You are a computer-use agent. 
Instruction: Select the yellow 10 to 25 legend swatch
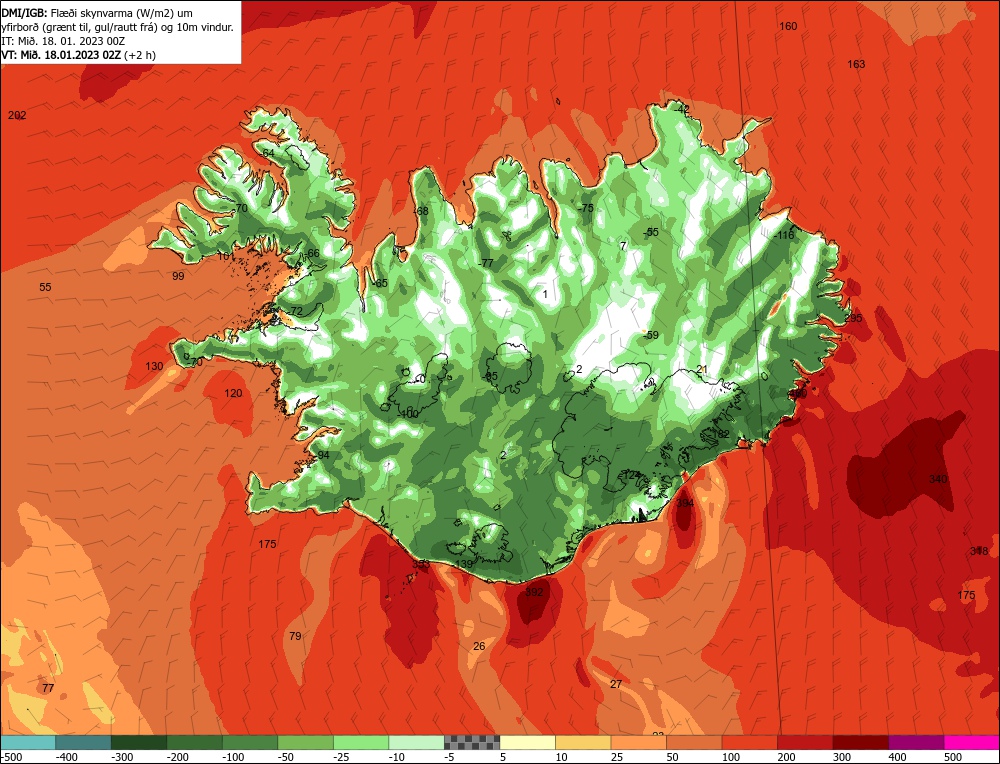pyautogui.click(x=583, y=742)
